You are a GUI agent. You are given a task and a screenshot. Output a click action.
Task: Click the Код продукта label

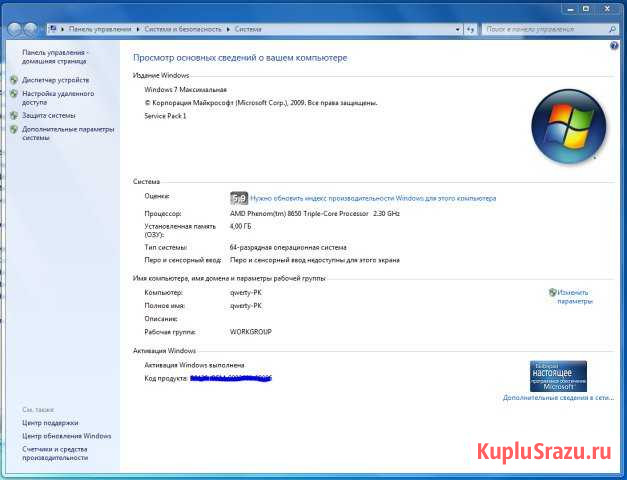coord(166,378)
